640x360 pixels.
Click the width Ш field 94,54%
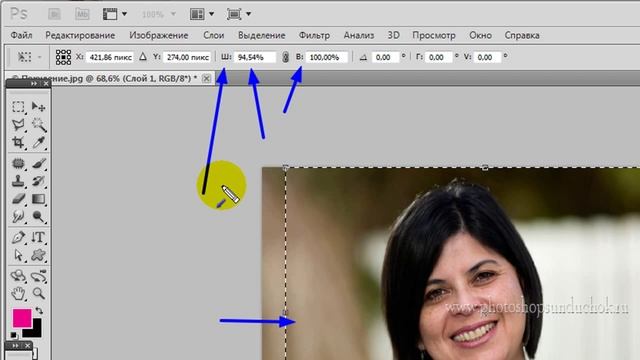pyautogui.click(x=255, y=57)
